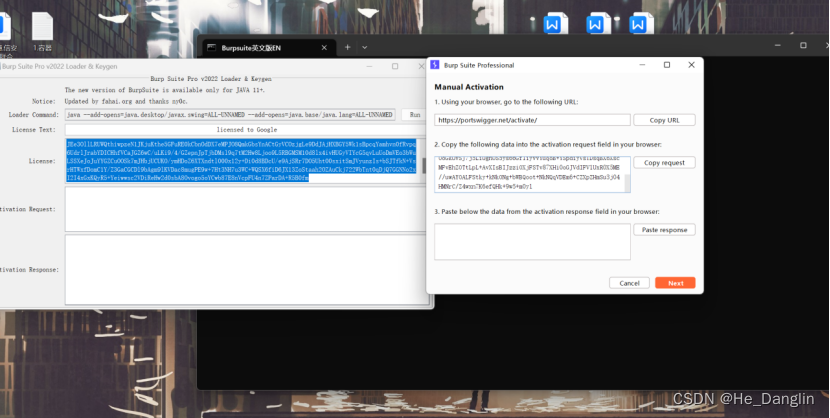Click the orange Next button
The height and width of the screenshot is (418, 830).
(x=675, y=283)
